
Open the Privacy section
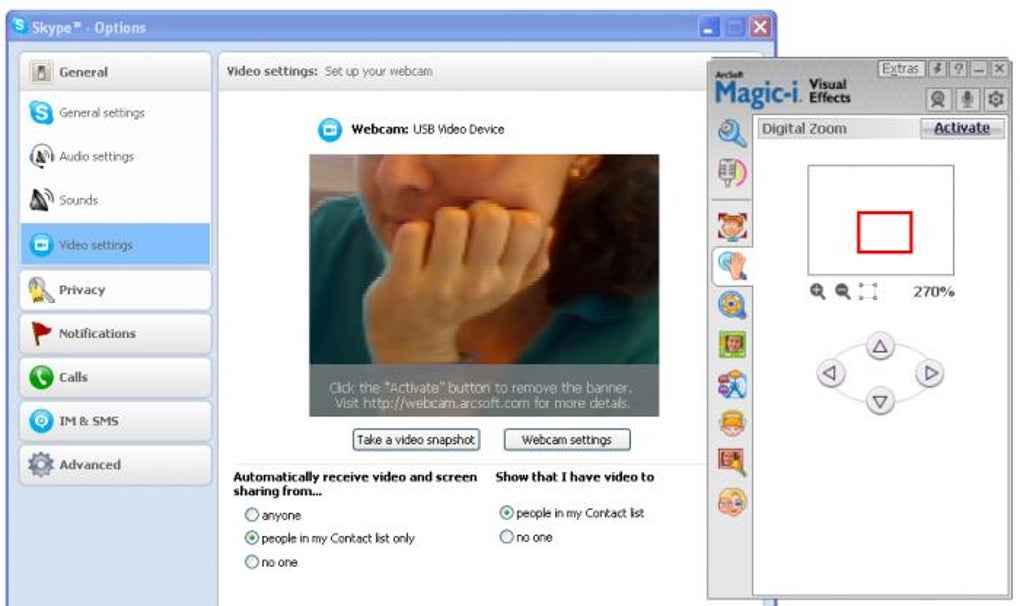(115, 290)
